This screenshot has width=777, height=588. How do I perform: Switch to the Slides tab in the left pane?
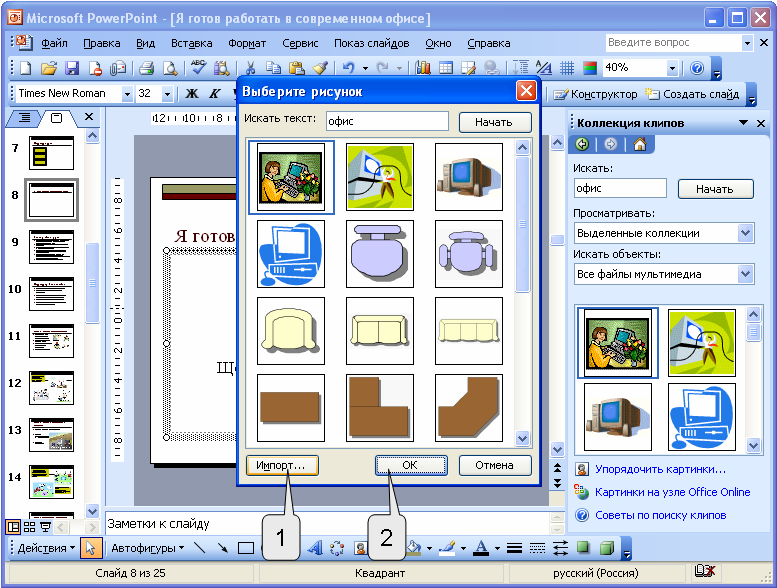[57, 118]
